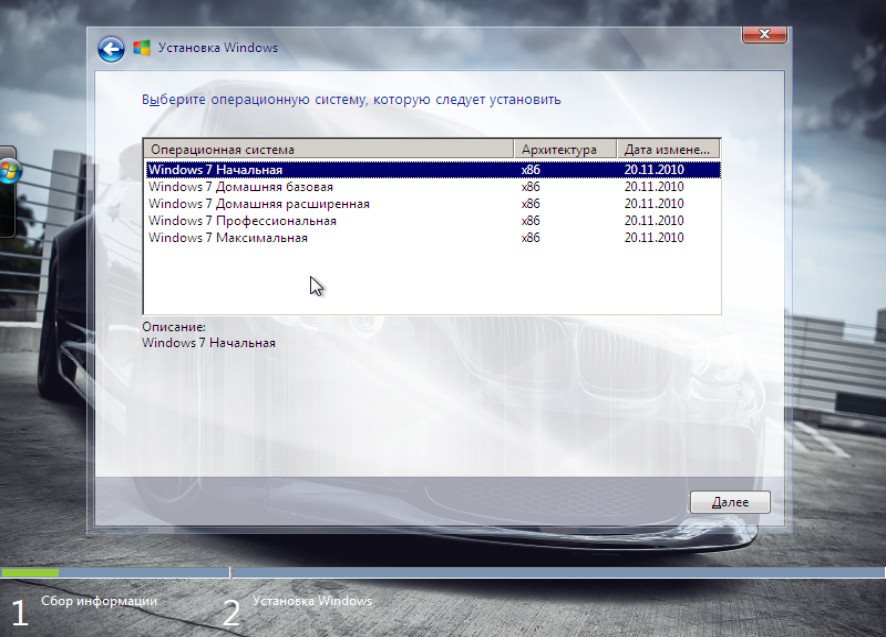Image resolution: width=886 pixels, height=637 pixels.
Task: Select Windows 7 Начальная row
Action: 433,170
